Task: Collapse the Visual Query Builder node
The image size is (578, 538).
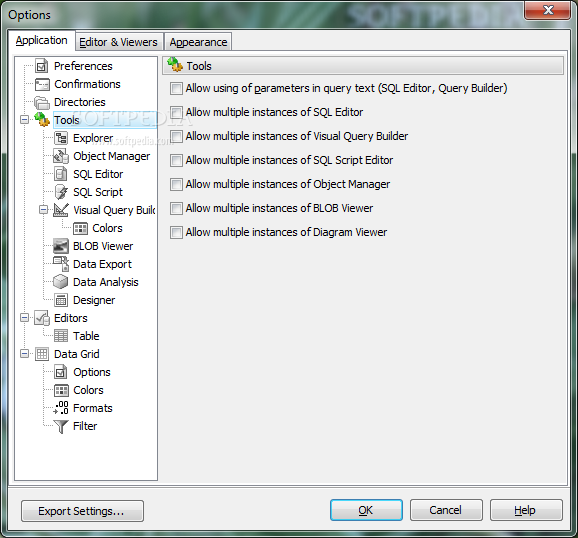Action: tap(43, 210)
